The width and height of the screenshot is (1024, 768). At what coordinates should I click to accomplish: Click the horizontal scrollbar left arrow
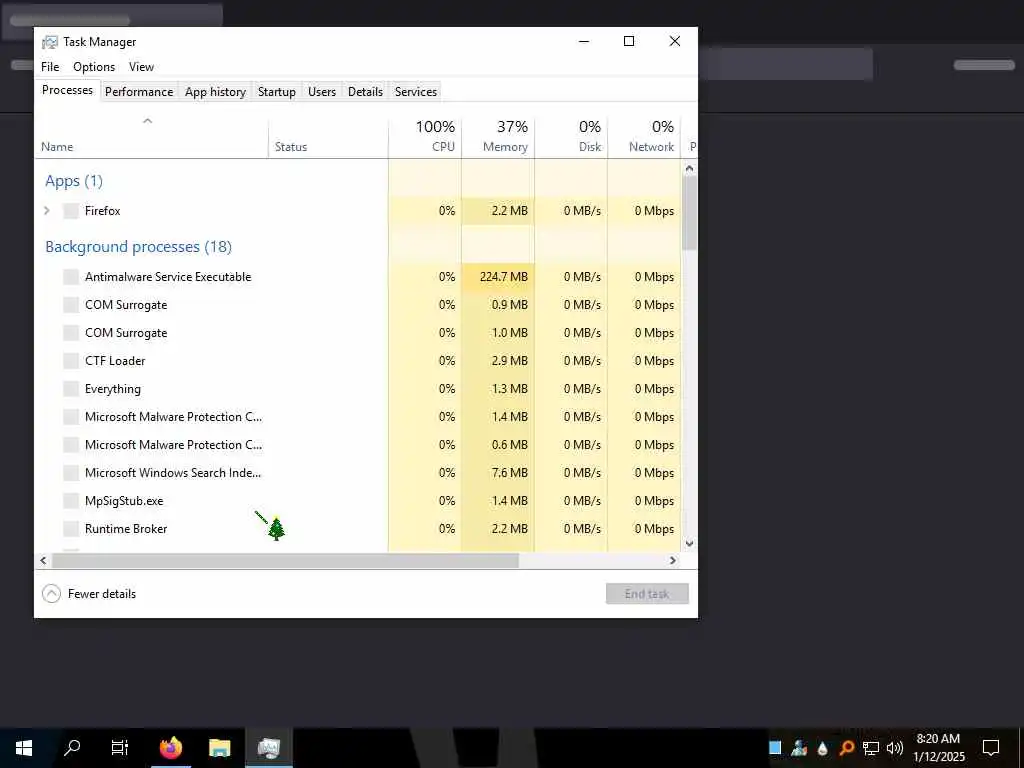tap(43, 560)
